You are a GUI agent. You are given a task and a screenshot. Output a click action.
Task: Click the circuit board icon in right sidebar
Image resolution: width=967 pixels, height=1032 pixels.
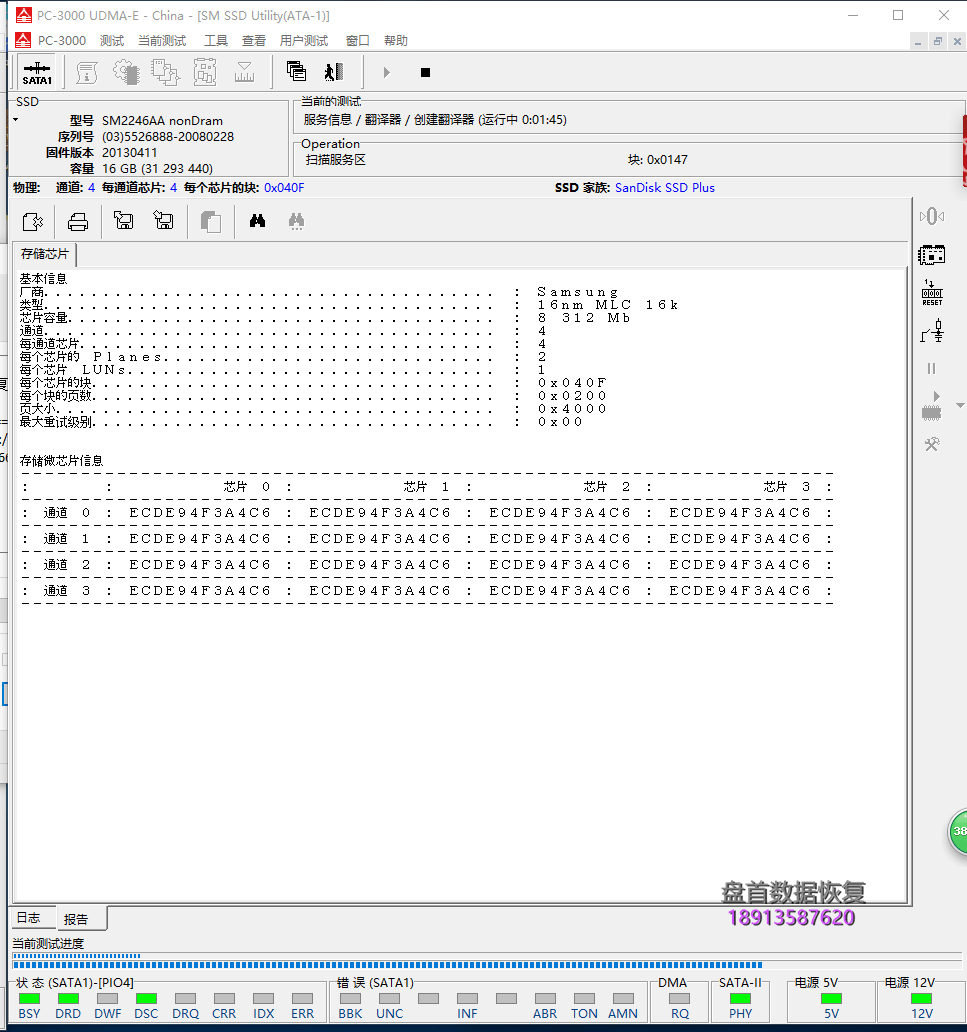pos(931,255)
